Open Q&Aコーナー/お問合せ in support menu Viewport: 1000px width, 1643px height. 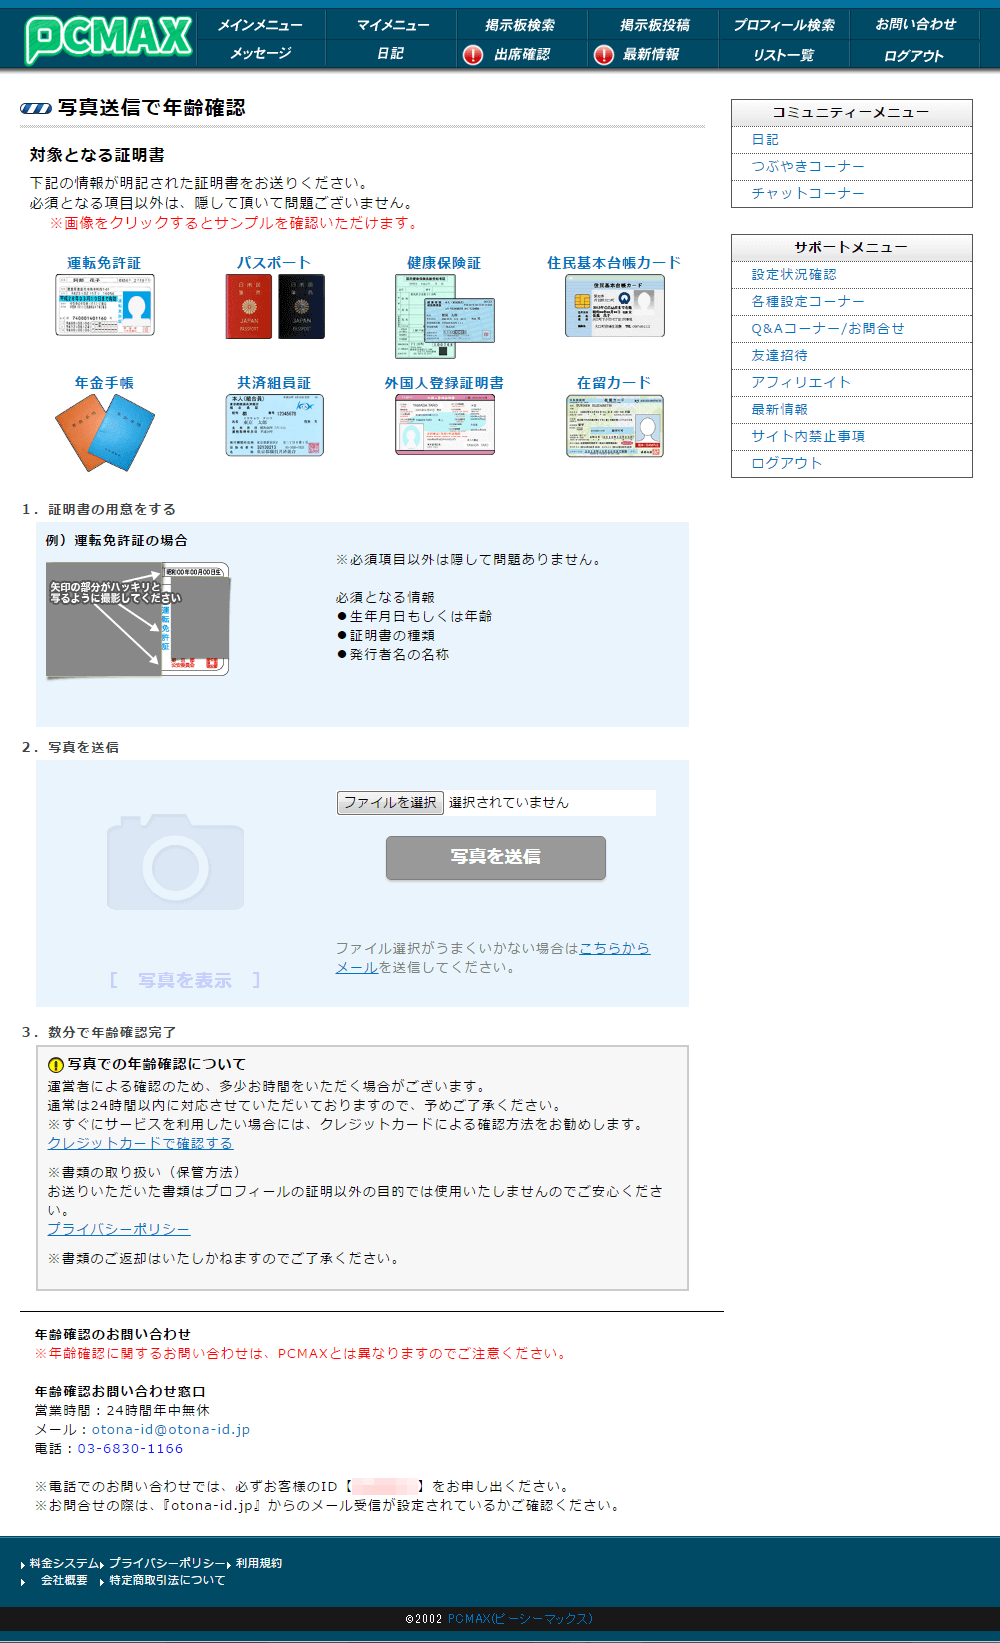pyautogui.click(x=828, y=328)
